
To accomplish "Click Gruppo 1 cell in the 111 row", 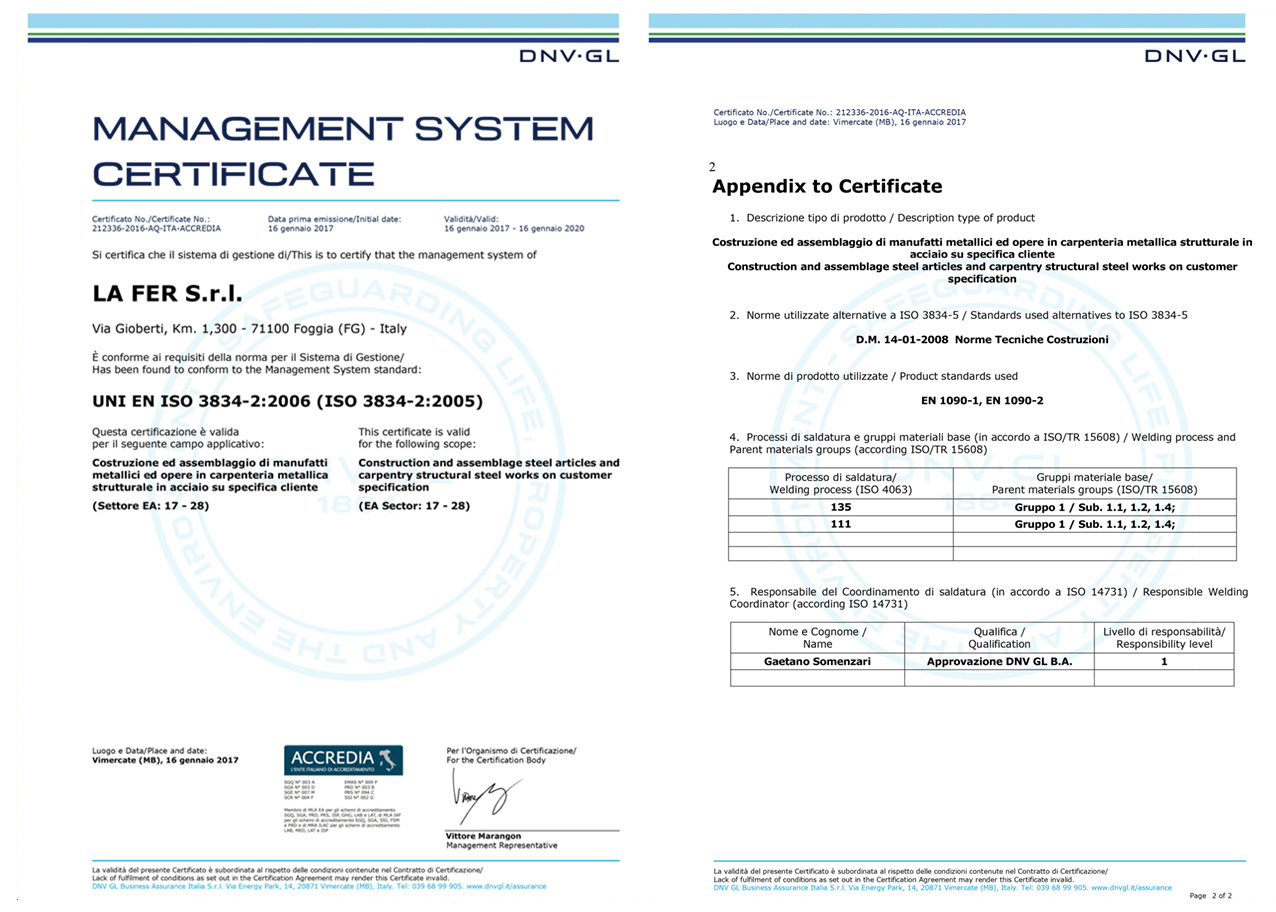I will [x=1094, y=524].
